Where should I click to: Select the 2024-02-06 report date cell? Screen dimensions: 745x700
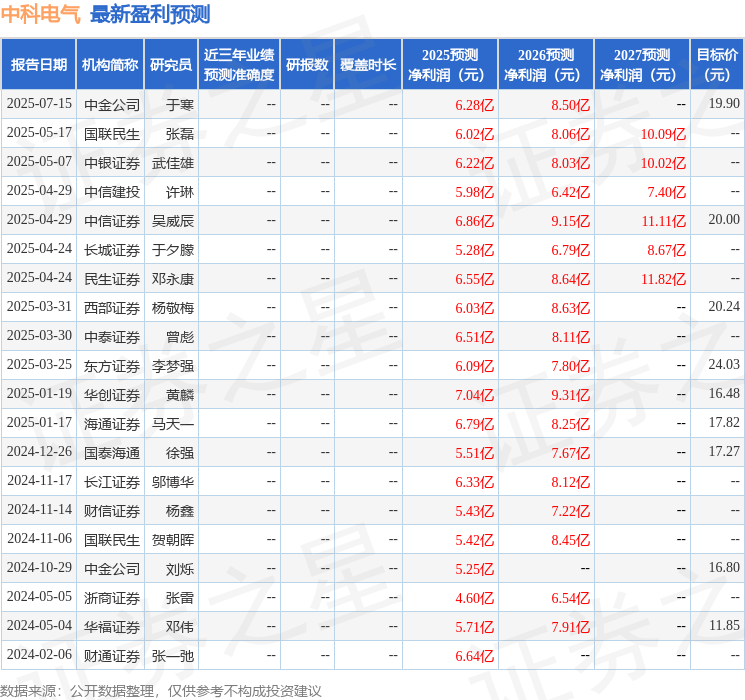(39, 654)
